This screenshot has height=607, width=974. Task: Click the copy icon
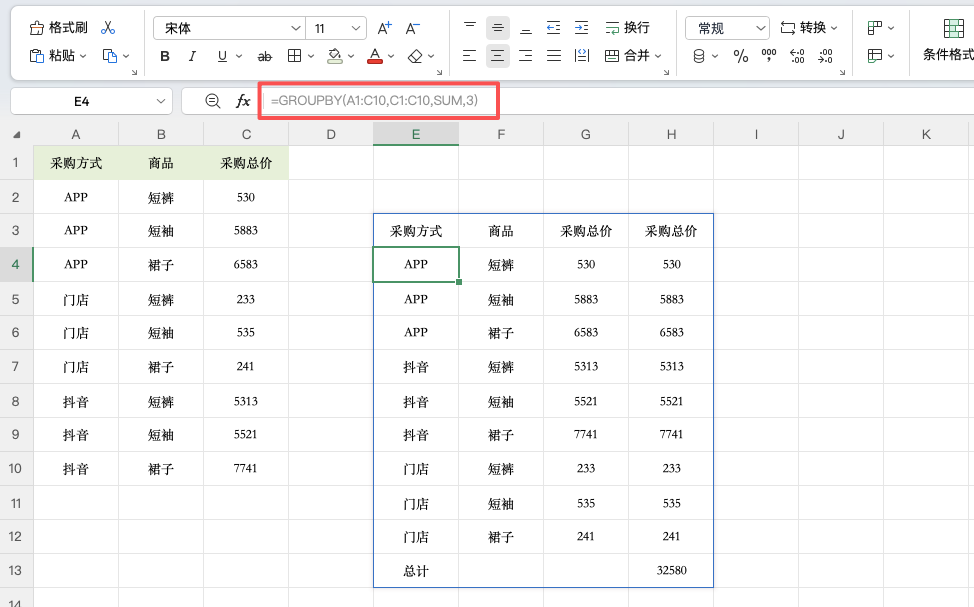point(110,56)
